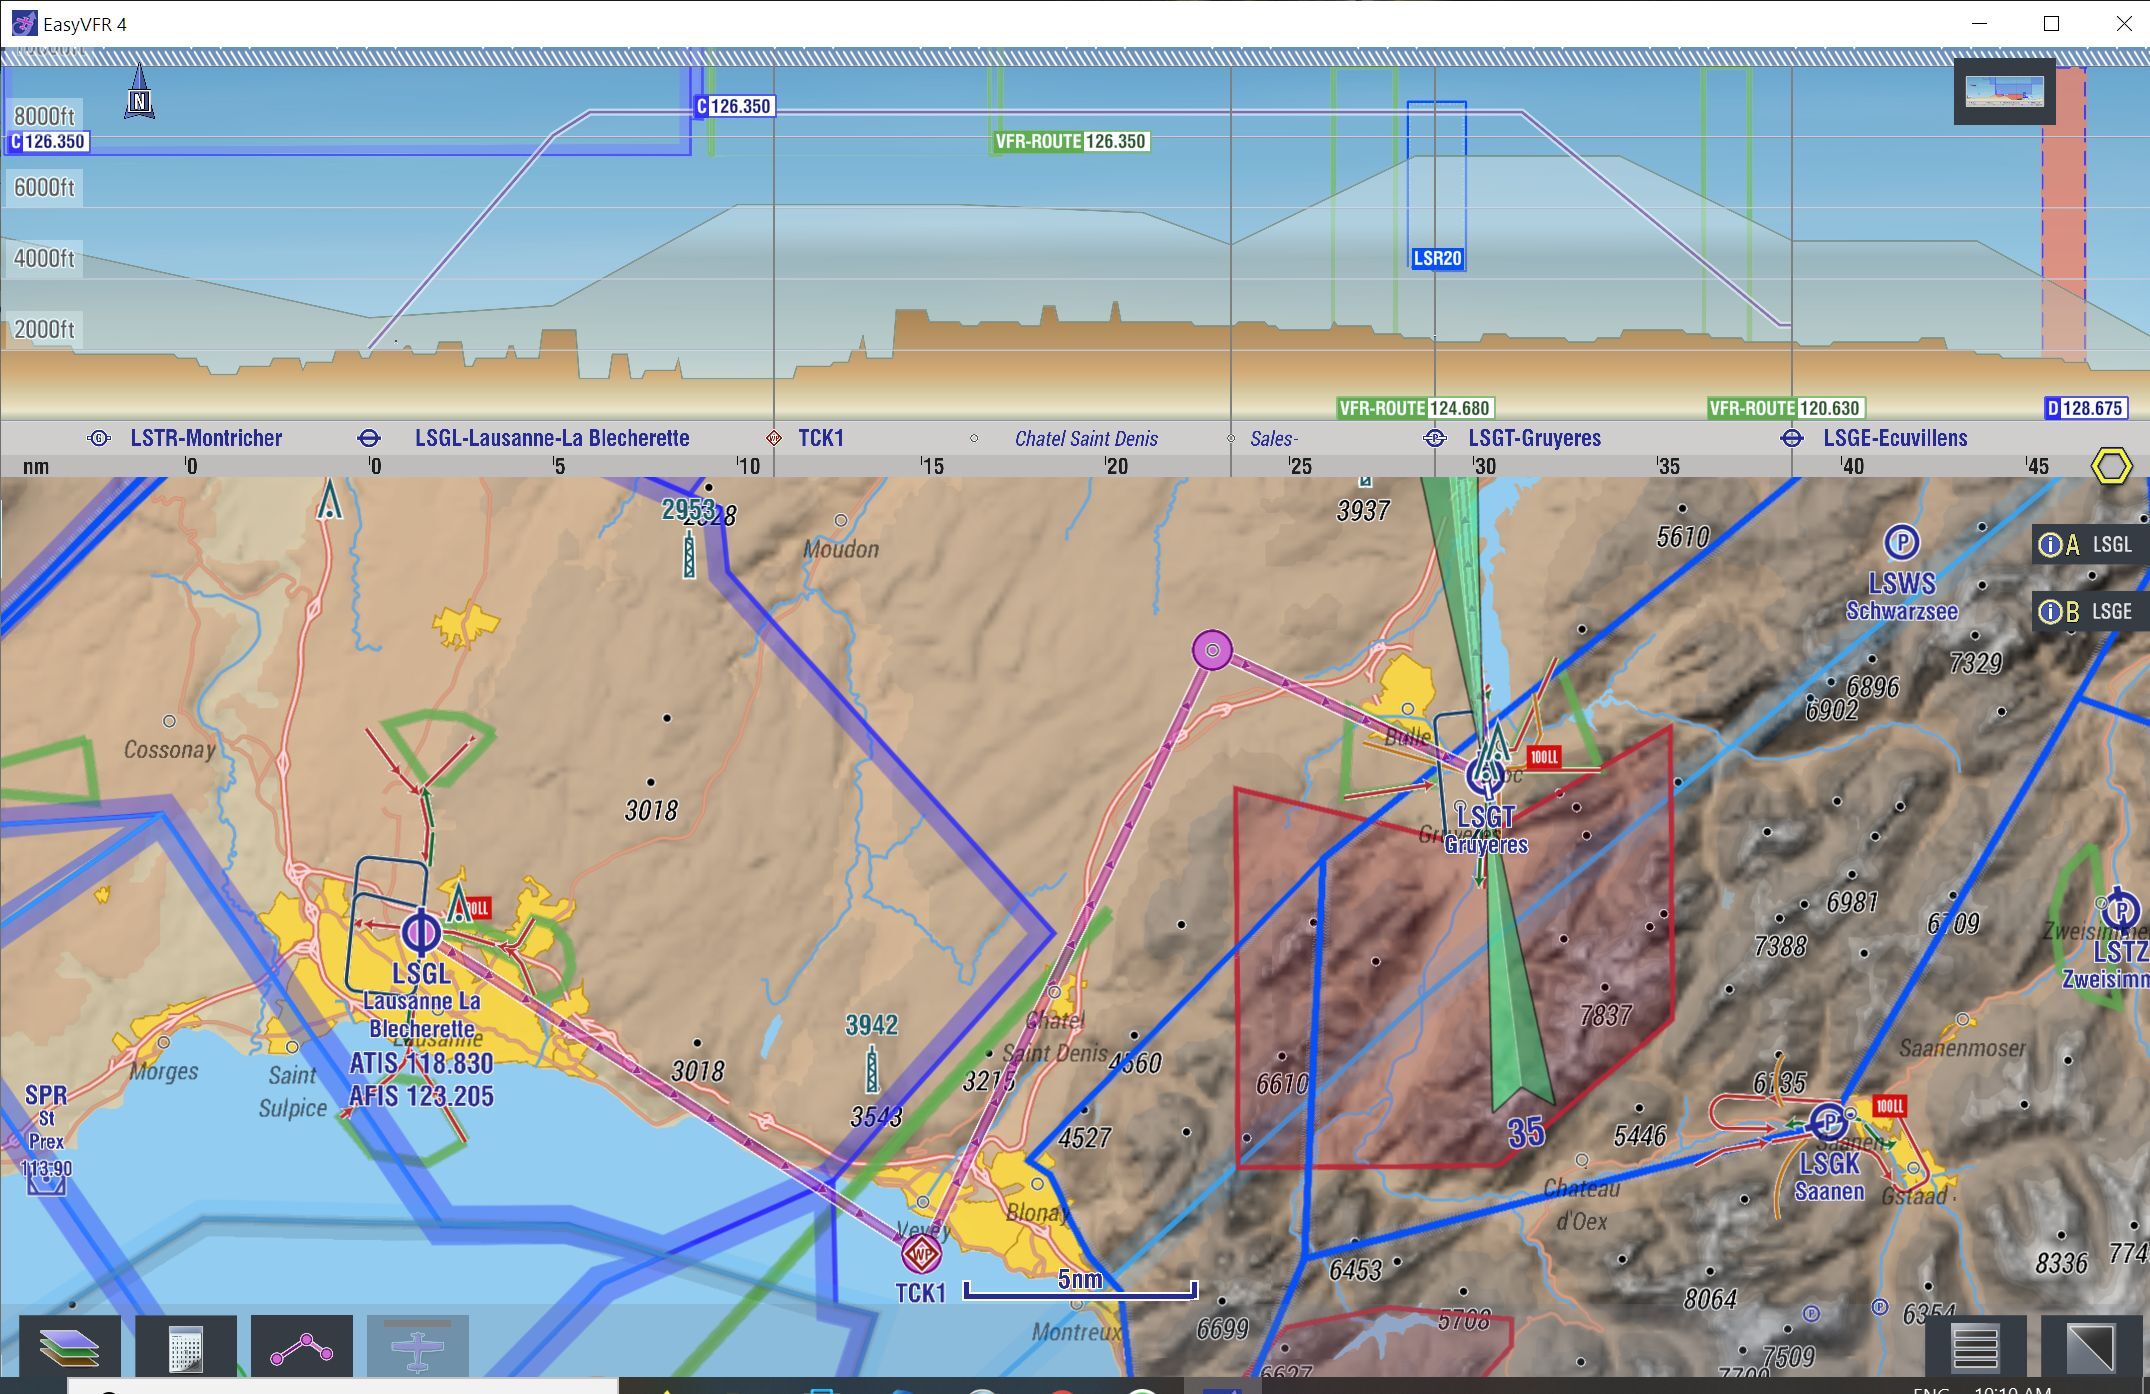The width and height of the screenshot is (2150, 1394).
Task: Click the profile view thumbnail
Action: tap(2004, 92)
